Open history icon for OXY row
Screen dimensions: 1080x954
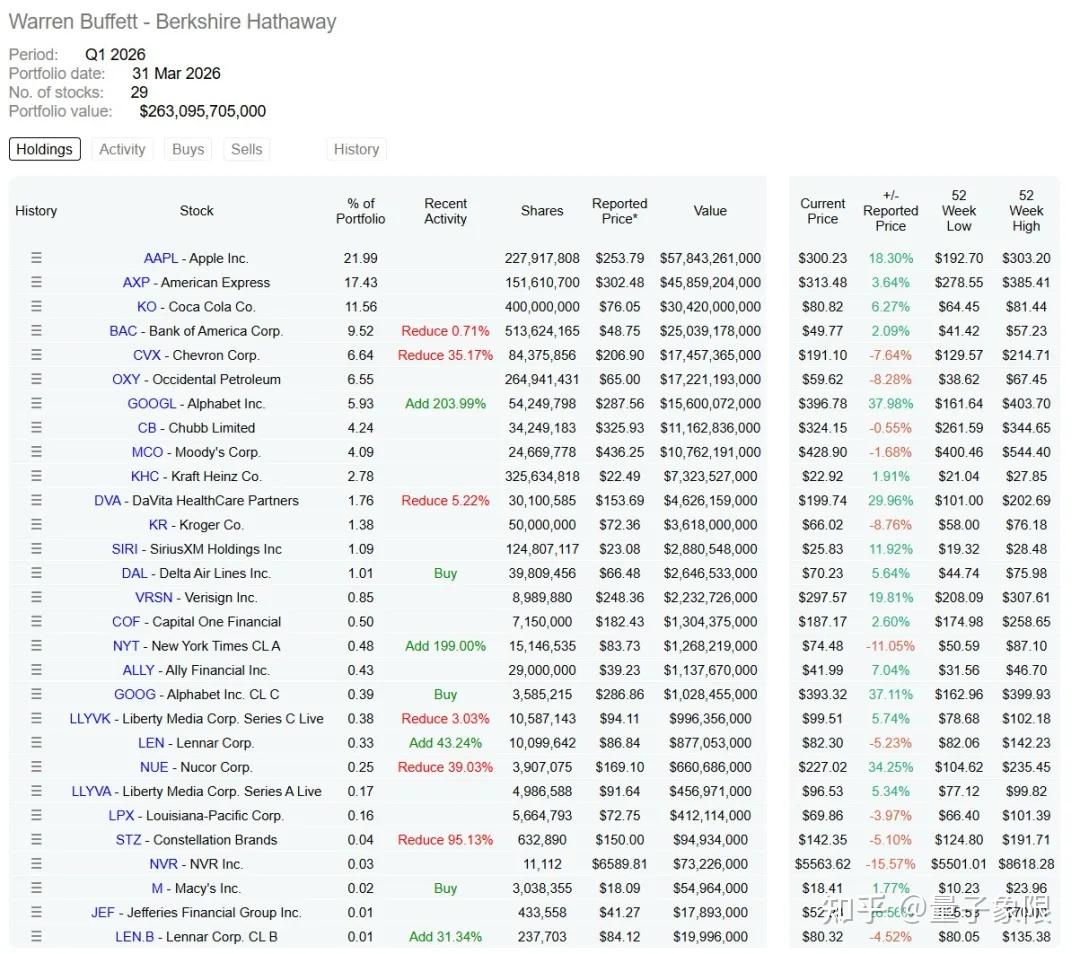pos(37,379)
